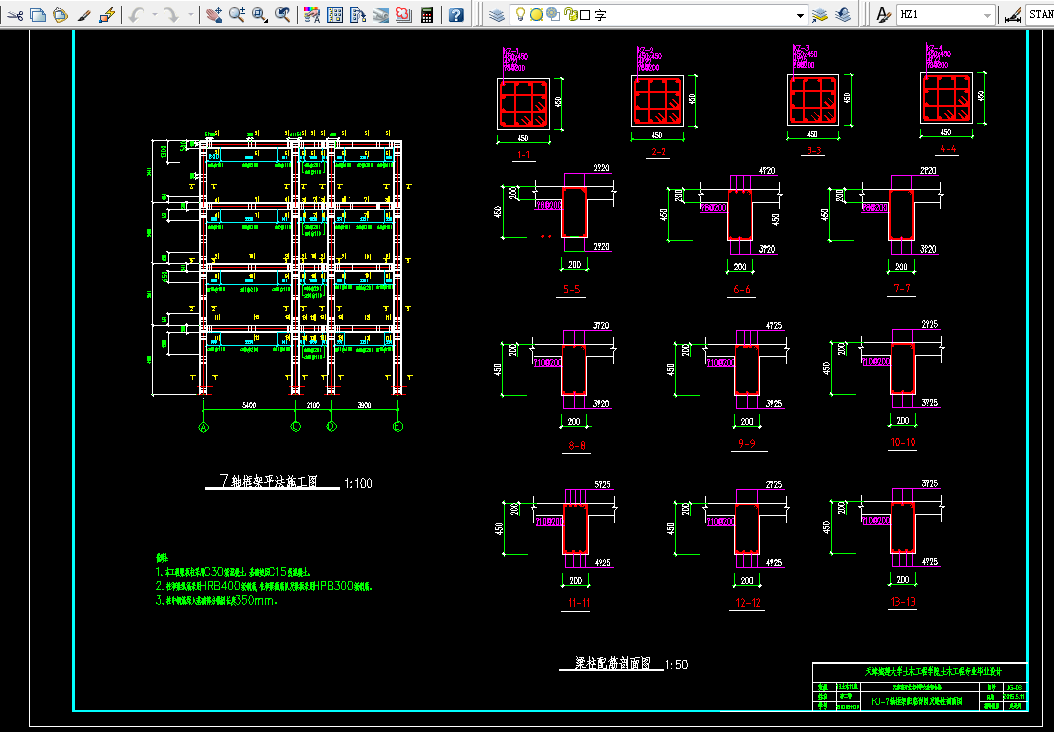
Task: Select the Match Properties brush icon
Action: point(83,14)
